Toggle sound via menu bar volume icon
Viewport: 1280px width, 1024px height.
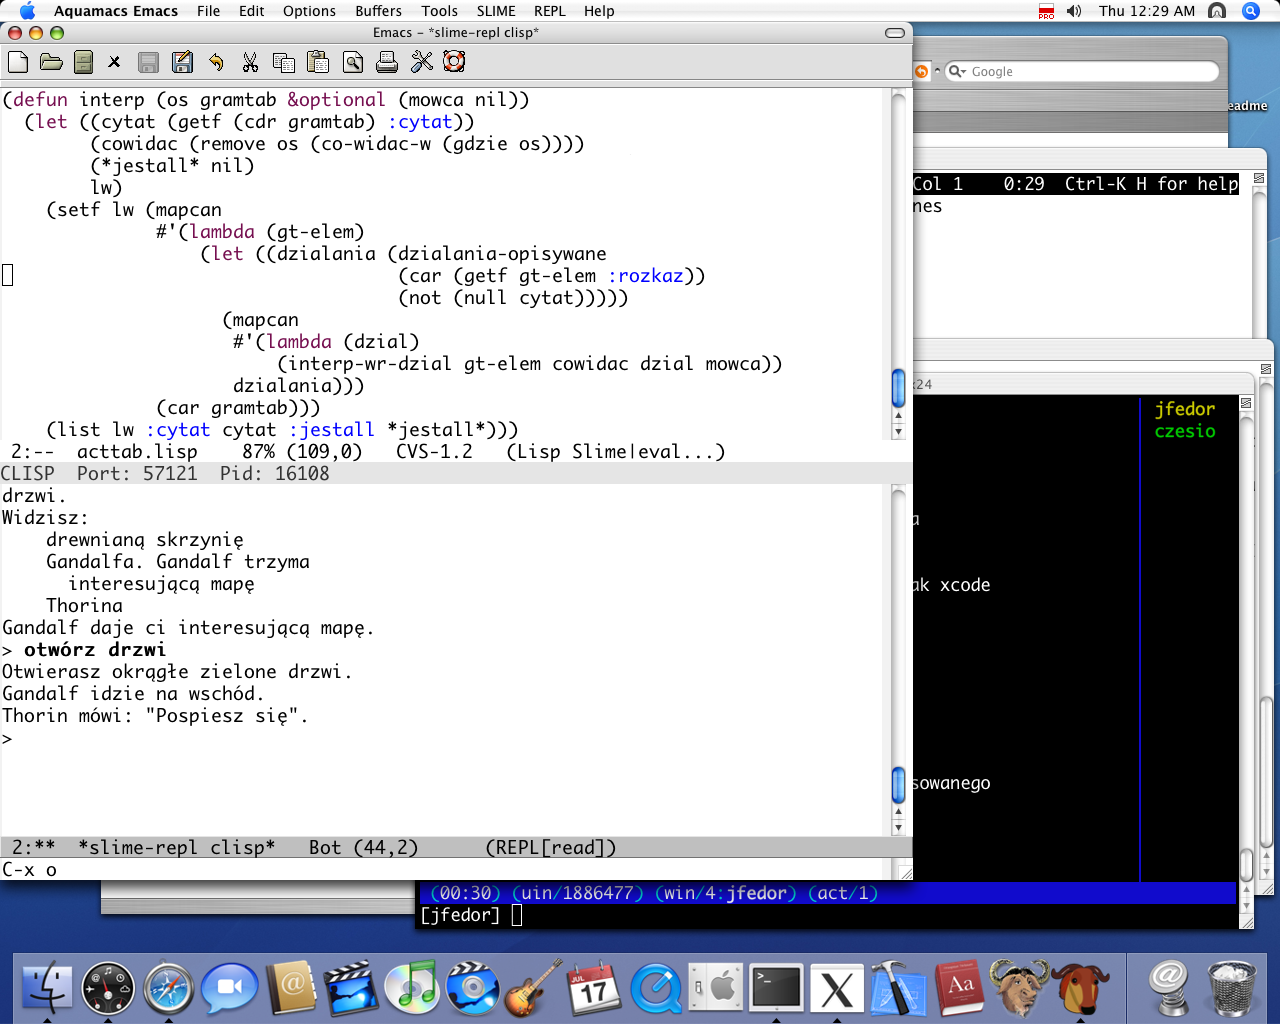pyautogui.click(x=1074, y=11)
